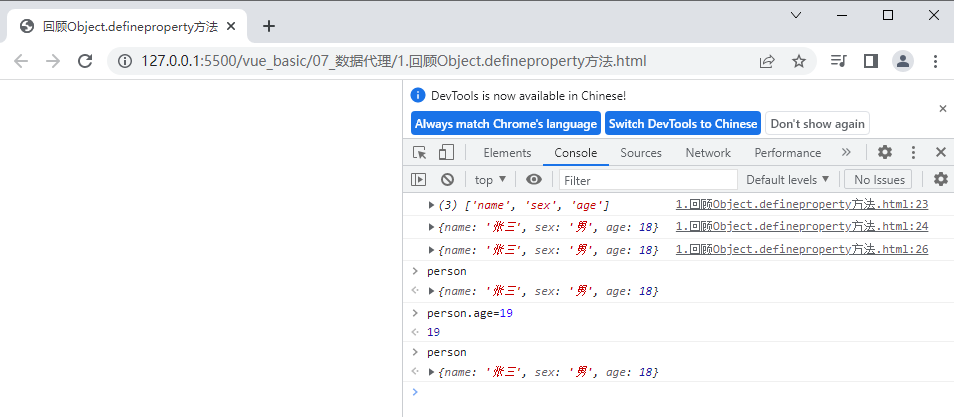Reload the current page
The height and width of the screenshot is (417, 954).
(x=85, y=61)
